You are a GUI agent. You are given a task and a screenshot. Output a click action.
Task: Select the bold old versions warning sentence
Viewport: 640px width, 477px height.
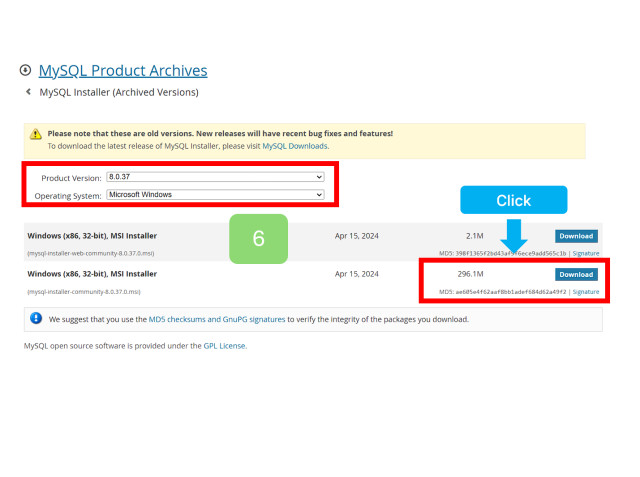pos(220,133)
